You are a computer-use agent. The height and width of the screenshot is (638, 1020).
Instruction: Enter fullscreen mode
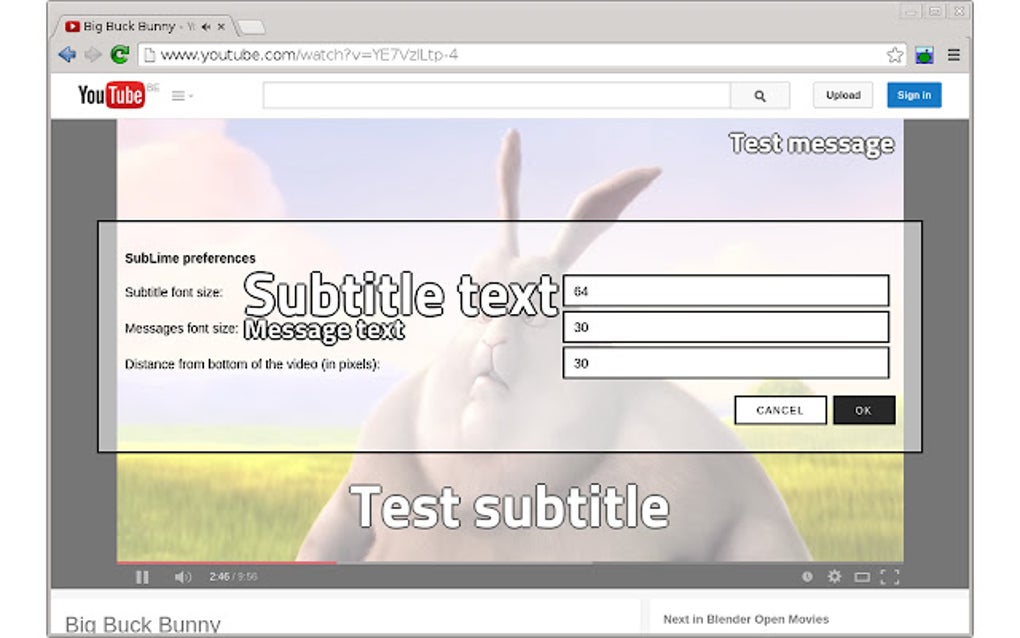click(888, 576)
